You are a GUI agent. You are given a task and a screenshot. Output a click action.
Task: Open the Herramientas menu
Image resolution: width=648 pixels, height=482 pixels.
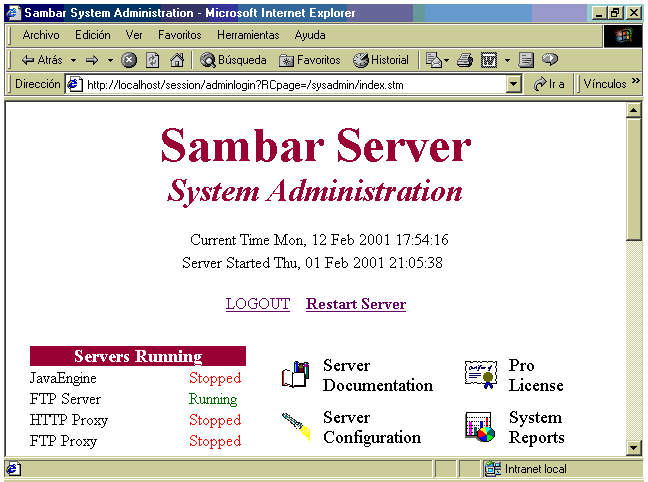tap(248, 35)
